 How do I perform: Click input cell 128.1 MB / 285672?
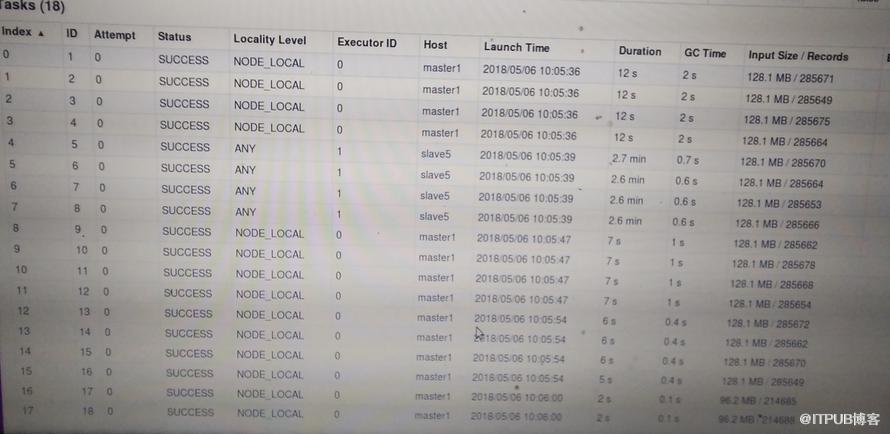[x=768, y=324]
